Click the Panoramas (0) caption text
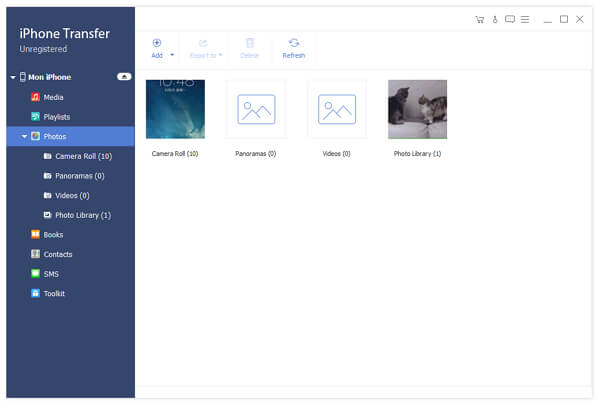 point(256,153)
